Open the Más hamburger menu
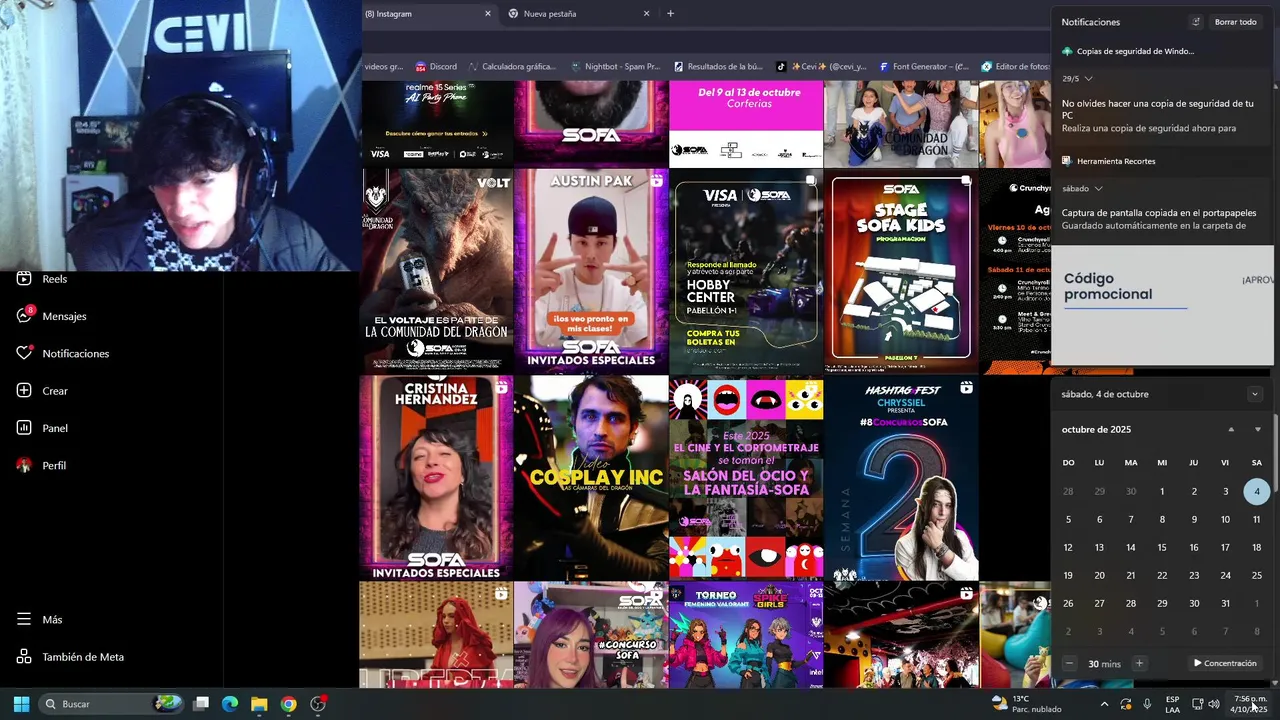1280x720 pixels. (x=24, y=619)
